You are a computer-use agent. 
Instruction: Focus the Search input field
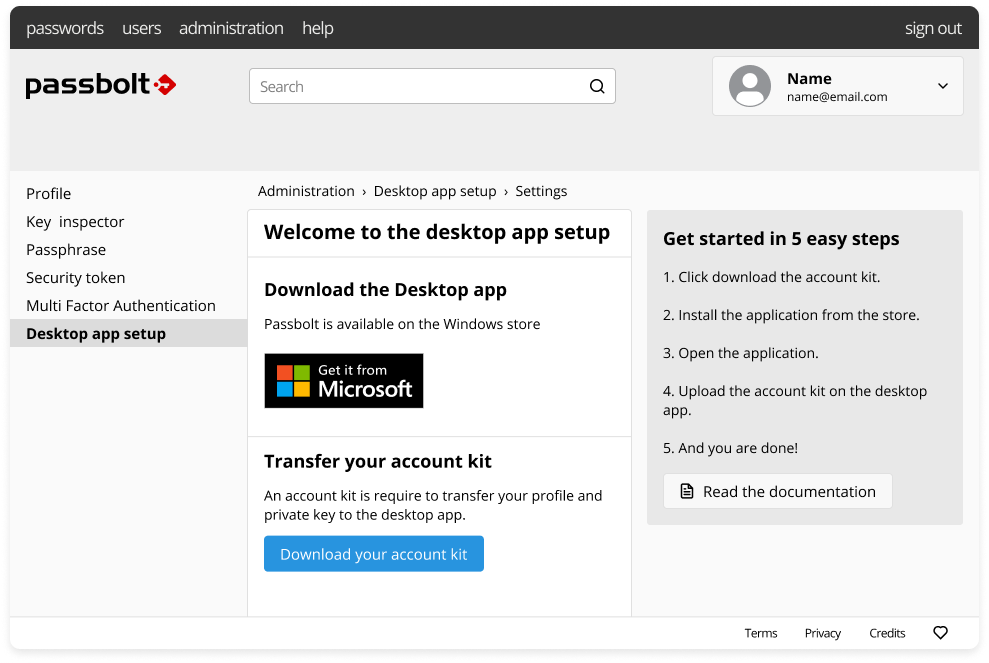click(x=432, y=86)
